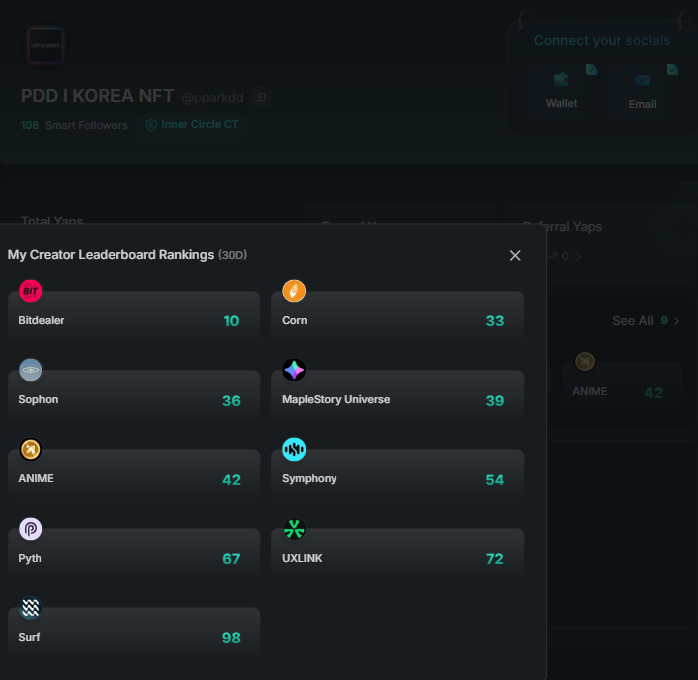Click the Total Yaps label
This screenshot has height=680, width=698.
click(x=52, y=219)
